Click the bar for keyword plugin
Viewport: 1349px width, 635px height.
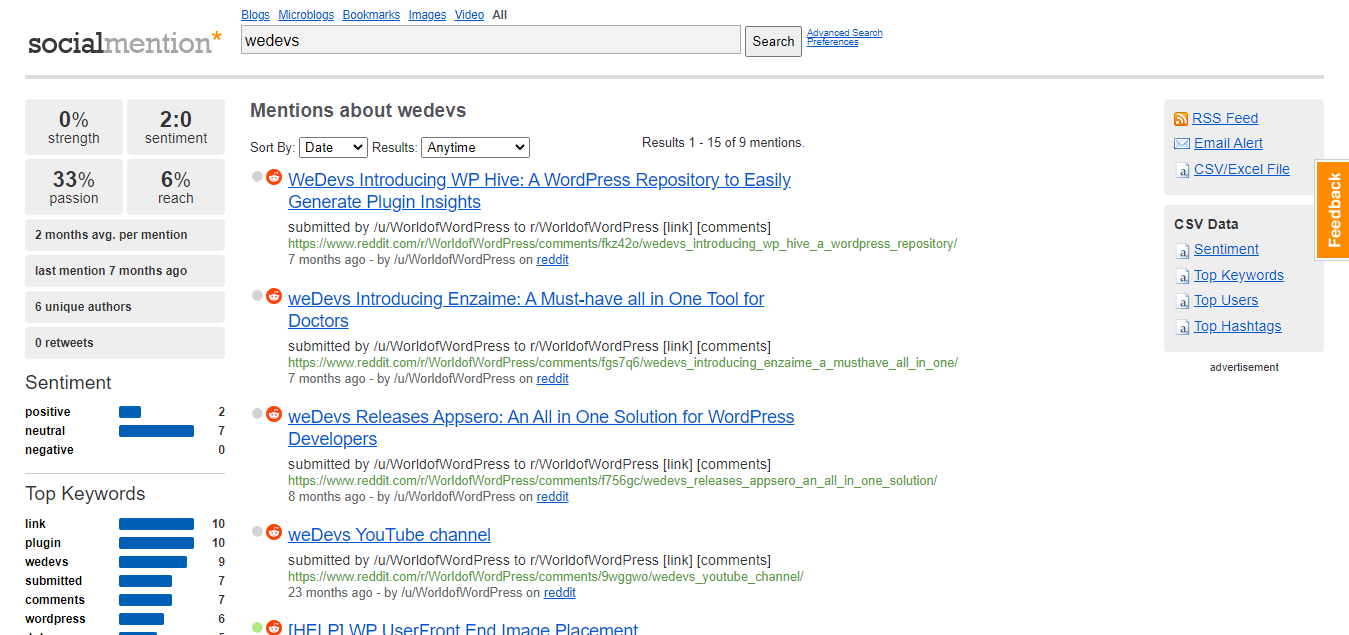pos(156,543)
